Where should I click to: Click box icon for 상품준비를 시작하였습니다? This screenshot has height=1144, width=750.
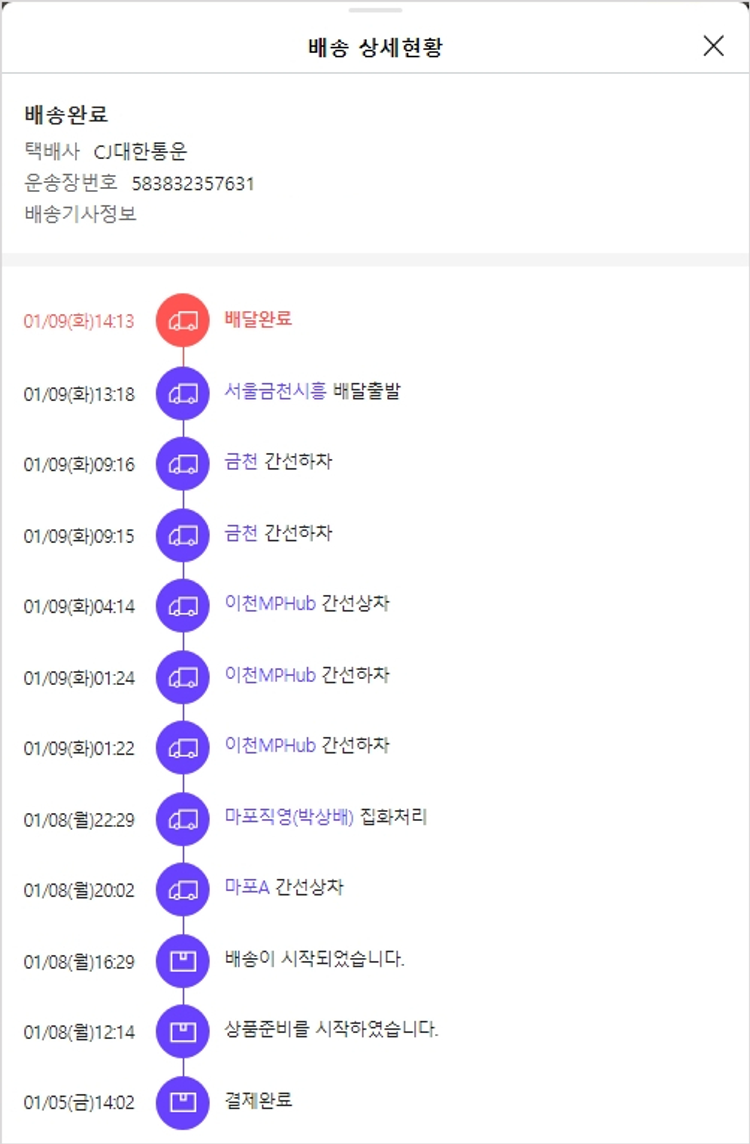click(x=183, y=1031)
